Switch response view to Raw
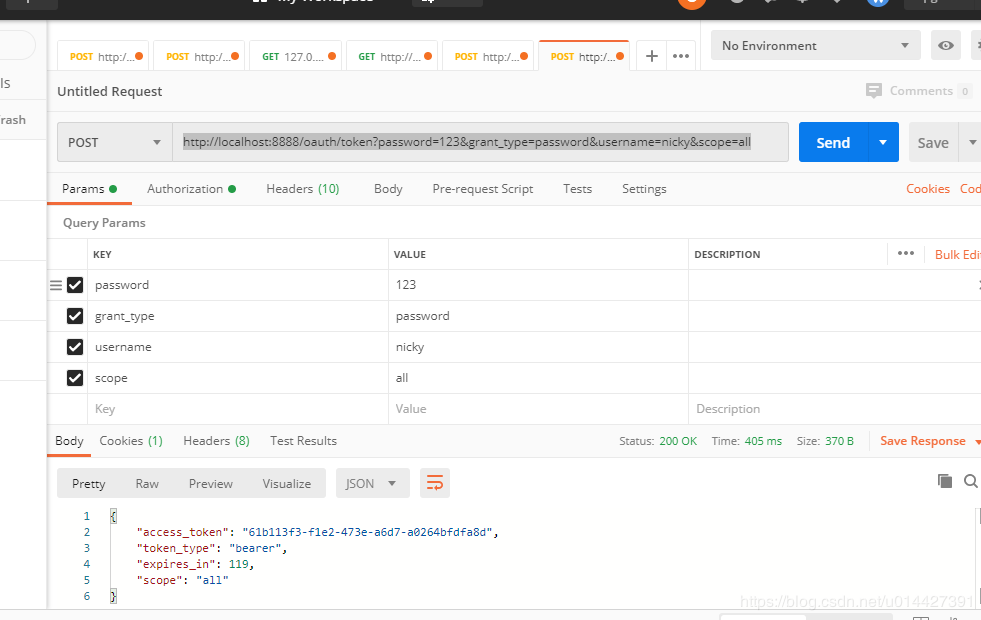Screen dimensions: 981x620 (147, 484)
